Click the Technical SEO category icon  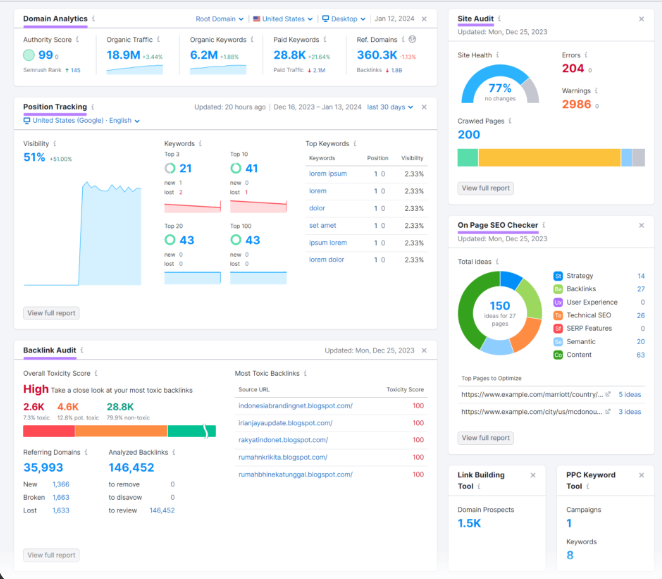click(x=558, y=315)
